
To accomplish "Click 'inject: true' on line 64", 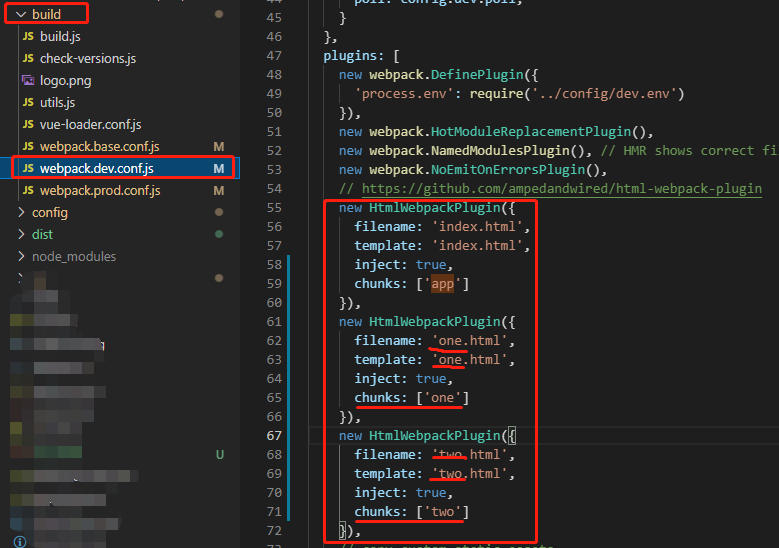I will [400, 379].
